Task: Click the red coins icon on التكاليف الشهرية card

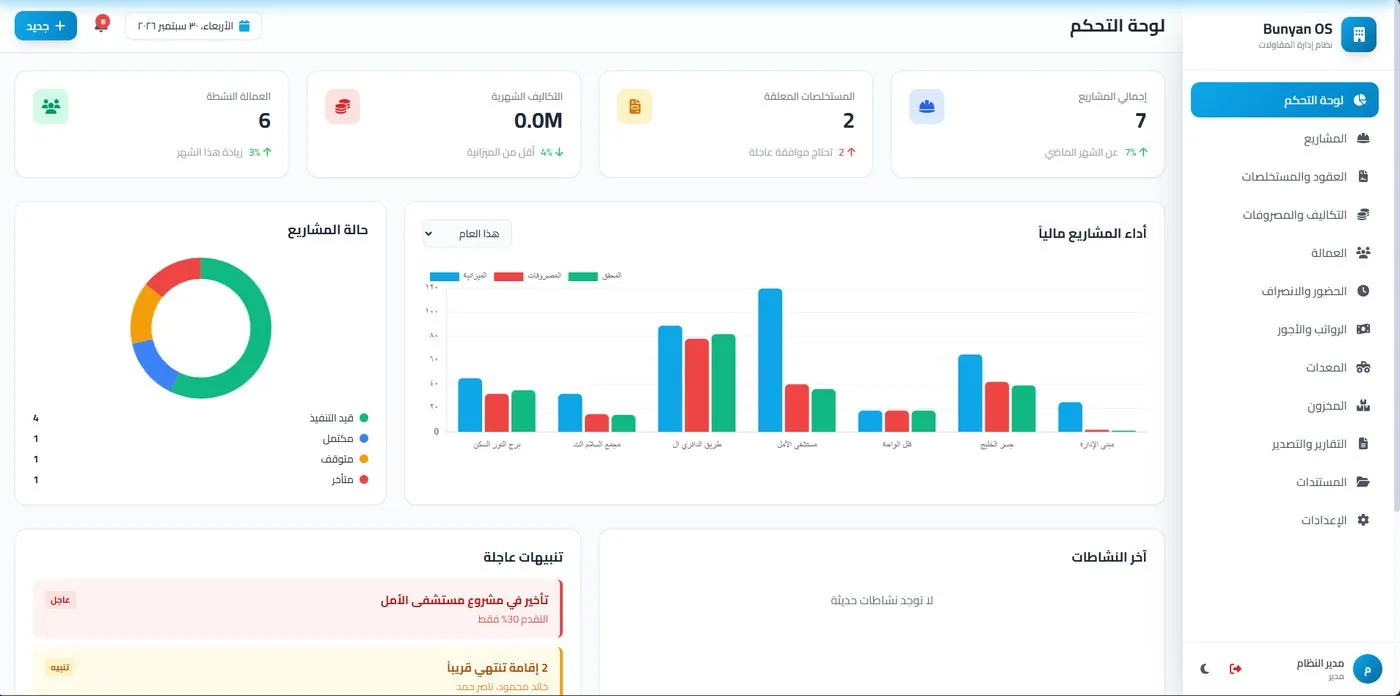Action: coord(342,106)
